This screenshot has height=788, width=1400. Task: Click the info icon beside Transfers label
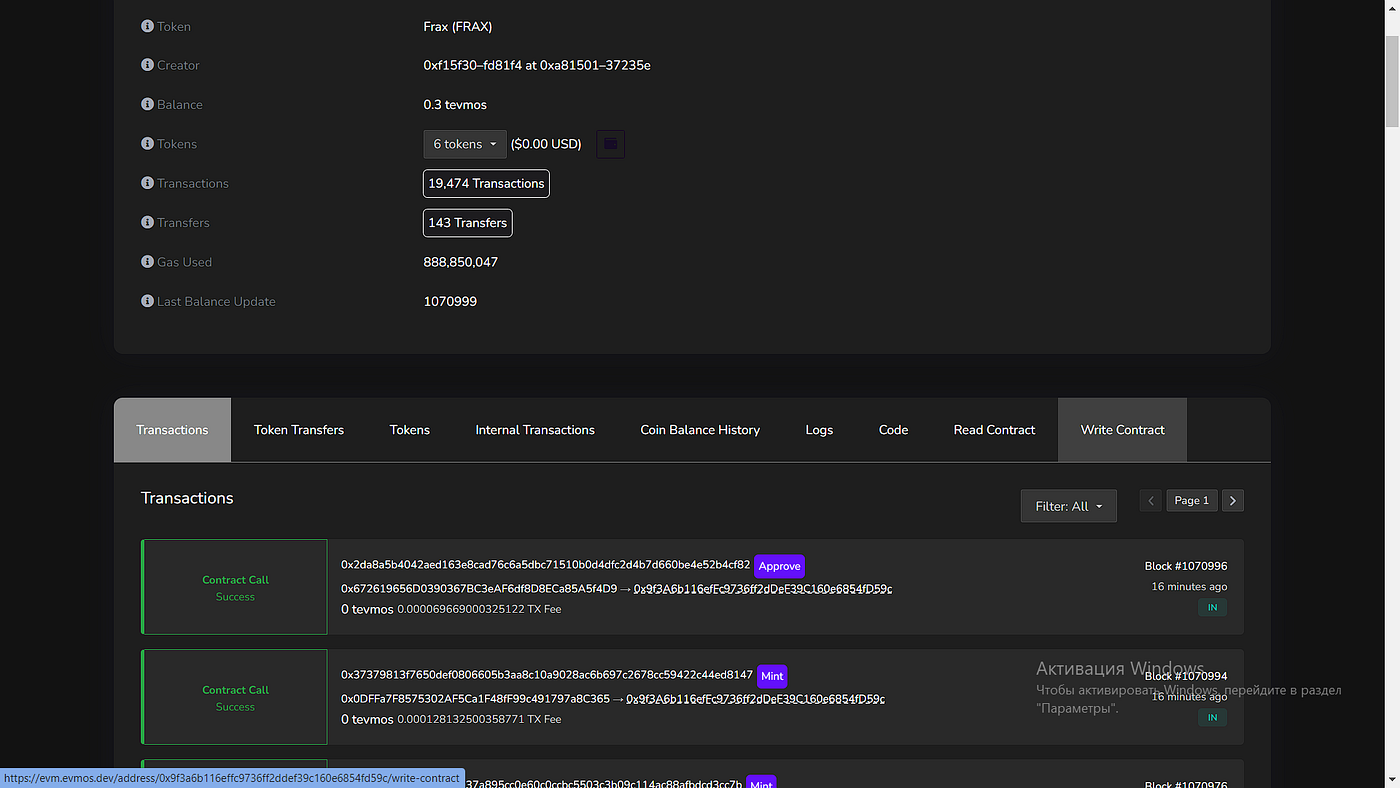148,222
